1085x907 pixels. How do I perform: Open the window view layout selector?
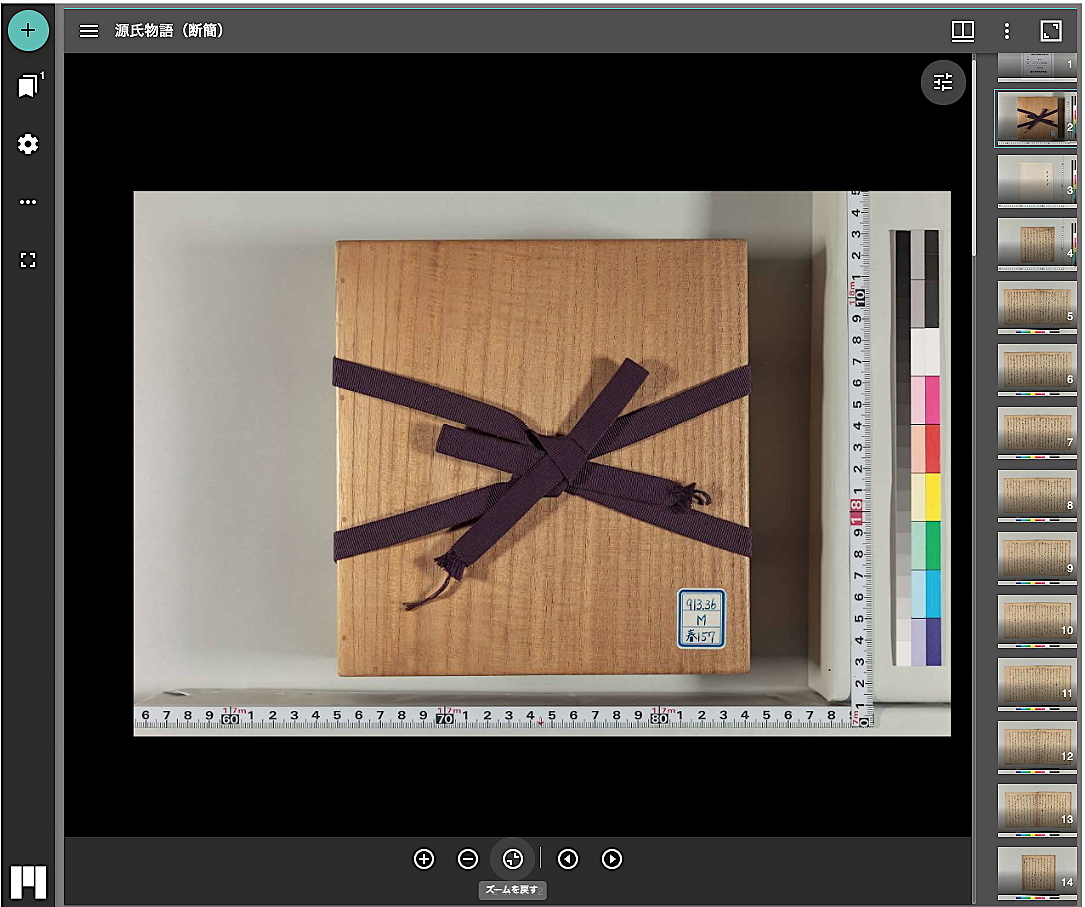point(962,31)
